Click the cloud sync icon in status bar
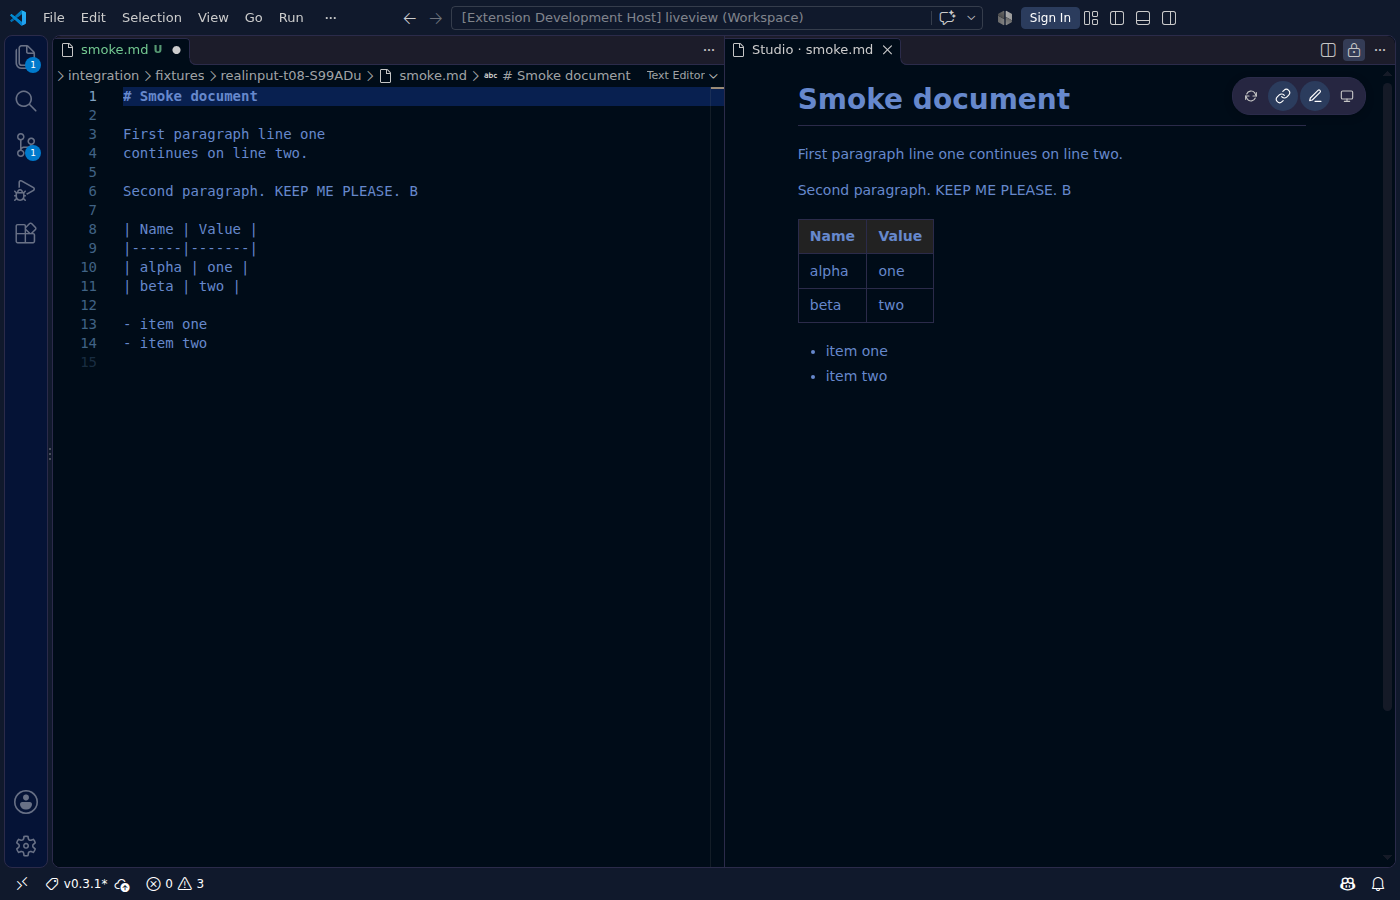Viewport: 1400px width, 900px height. pos(122,884)
